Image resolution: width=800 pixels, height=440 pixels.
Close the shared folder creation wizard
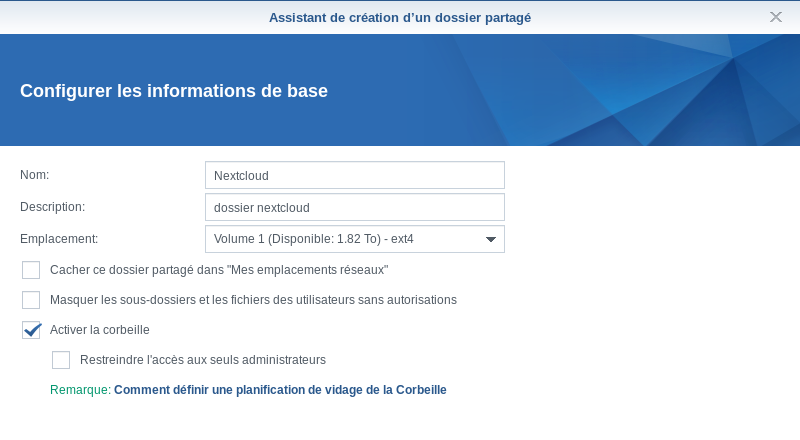tap(776, 17)
